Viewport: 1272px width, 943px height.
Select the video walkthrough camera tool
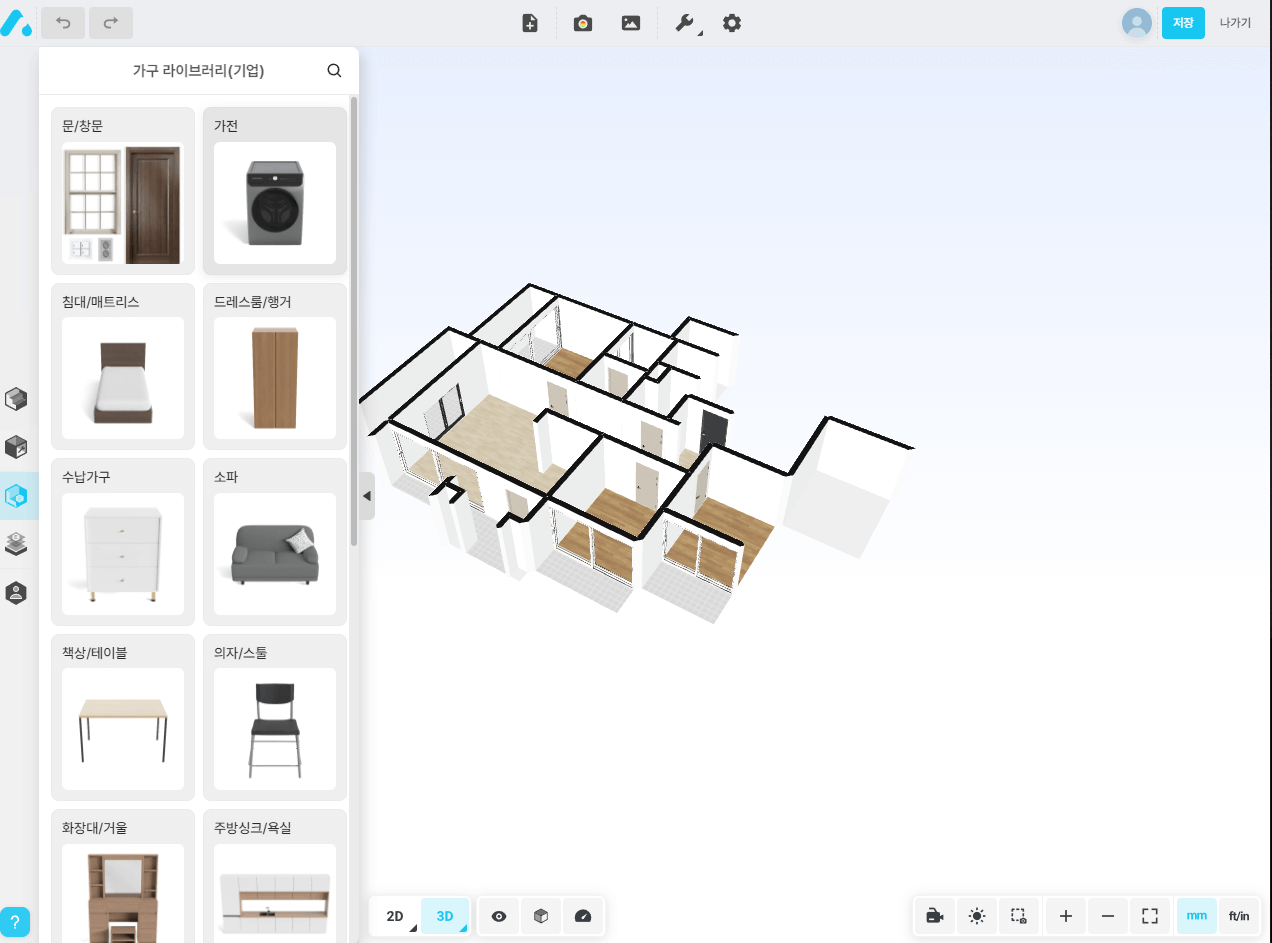point(934,915)
